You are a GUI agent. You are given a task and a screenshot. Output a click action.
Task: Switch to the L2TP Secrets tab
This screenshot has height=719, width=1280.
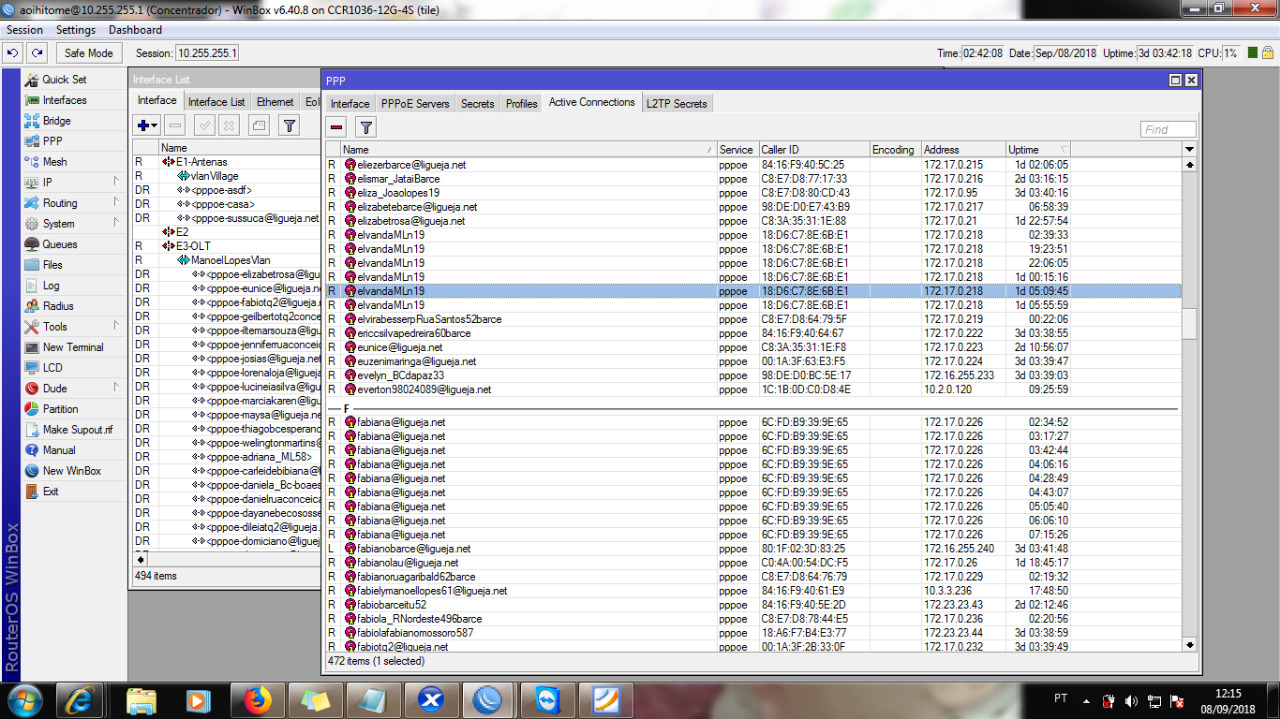tap(676, 103)
